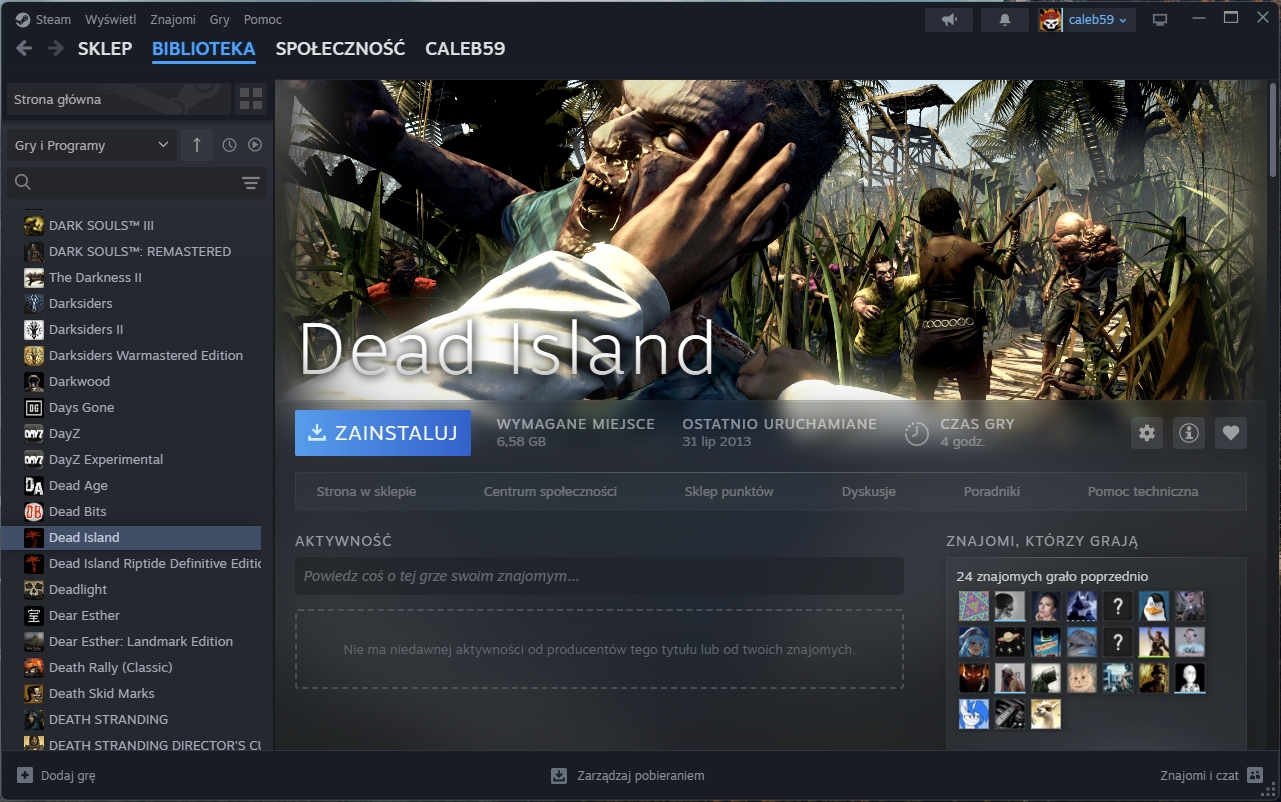
Task: Go to SPOŁECZNOŚĆ tab
Action: (x=340, y=48)
